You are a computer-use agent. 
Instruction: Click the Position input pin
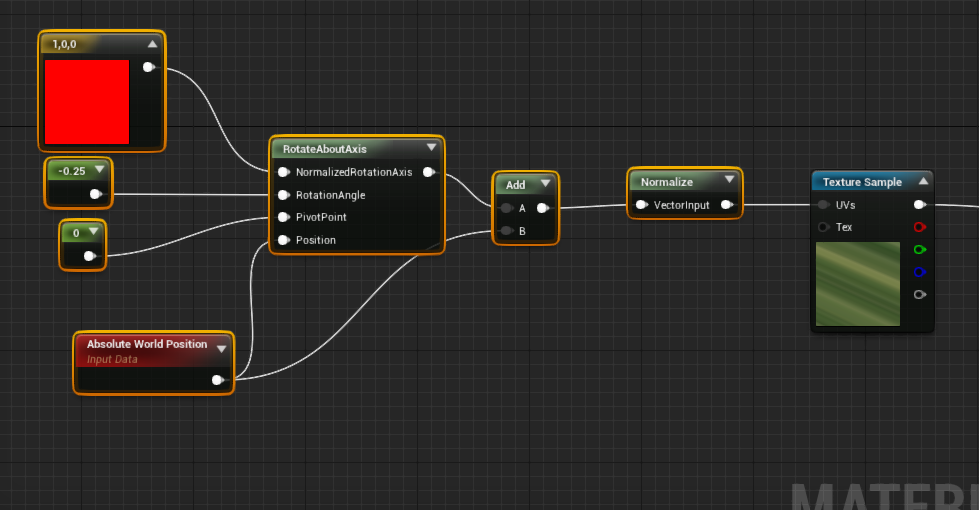[x=283, y=240]
